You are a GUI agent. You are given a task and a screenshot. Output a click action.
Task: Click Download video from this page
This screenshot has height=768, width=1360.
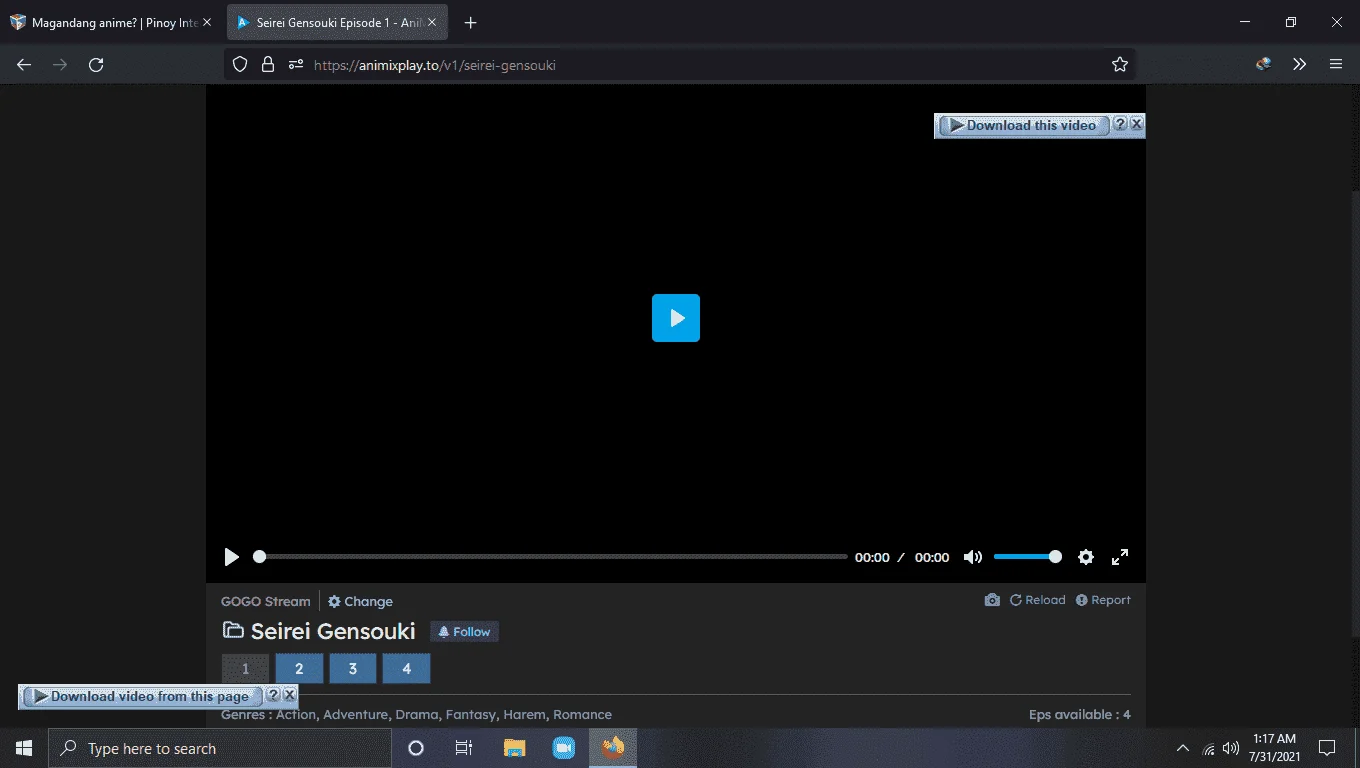click(x=142, y=696)
